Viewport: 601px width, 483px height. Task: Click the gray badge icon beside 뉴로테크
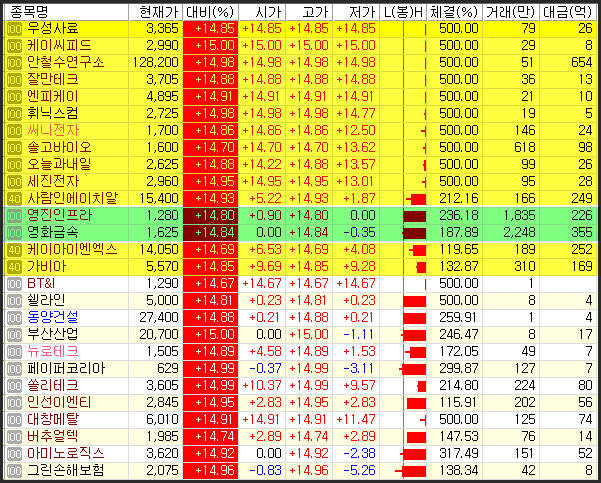click(15, 352)
